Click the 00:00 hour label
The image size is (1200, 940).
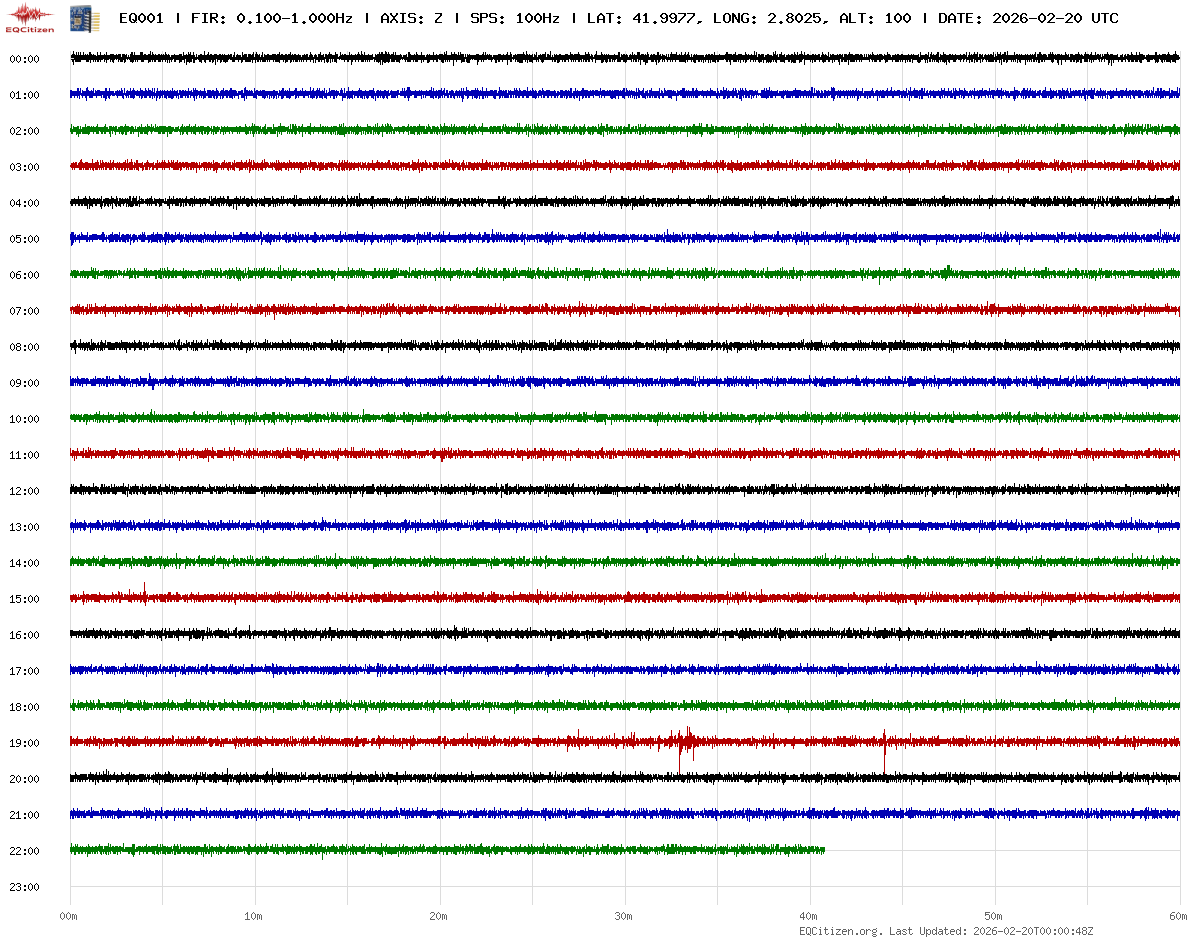click(x=24, y=59)
